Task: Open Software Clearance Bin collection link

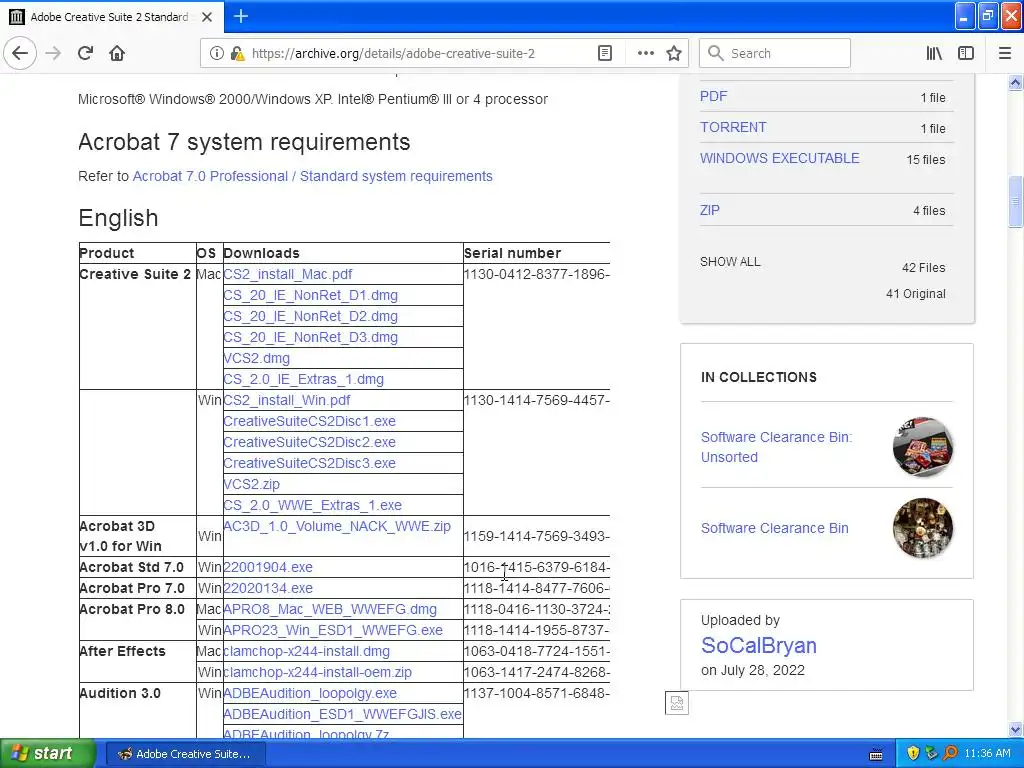Action: point(775,528)
